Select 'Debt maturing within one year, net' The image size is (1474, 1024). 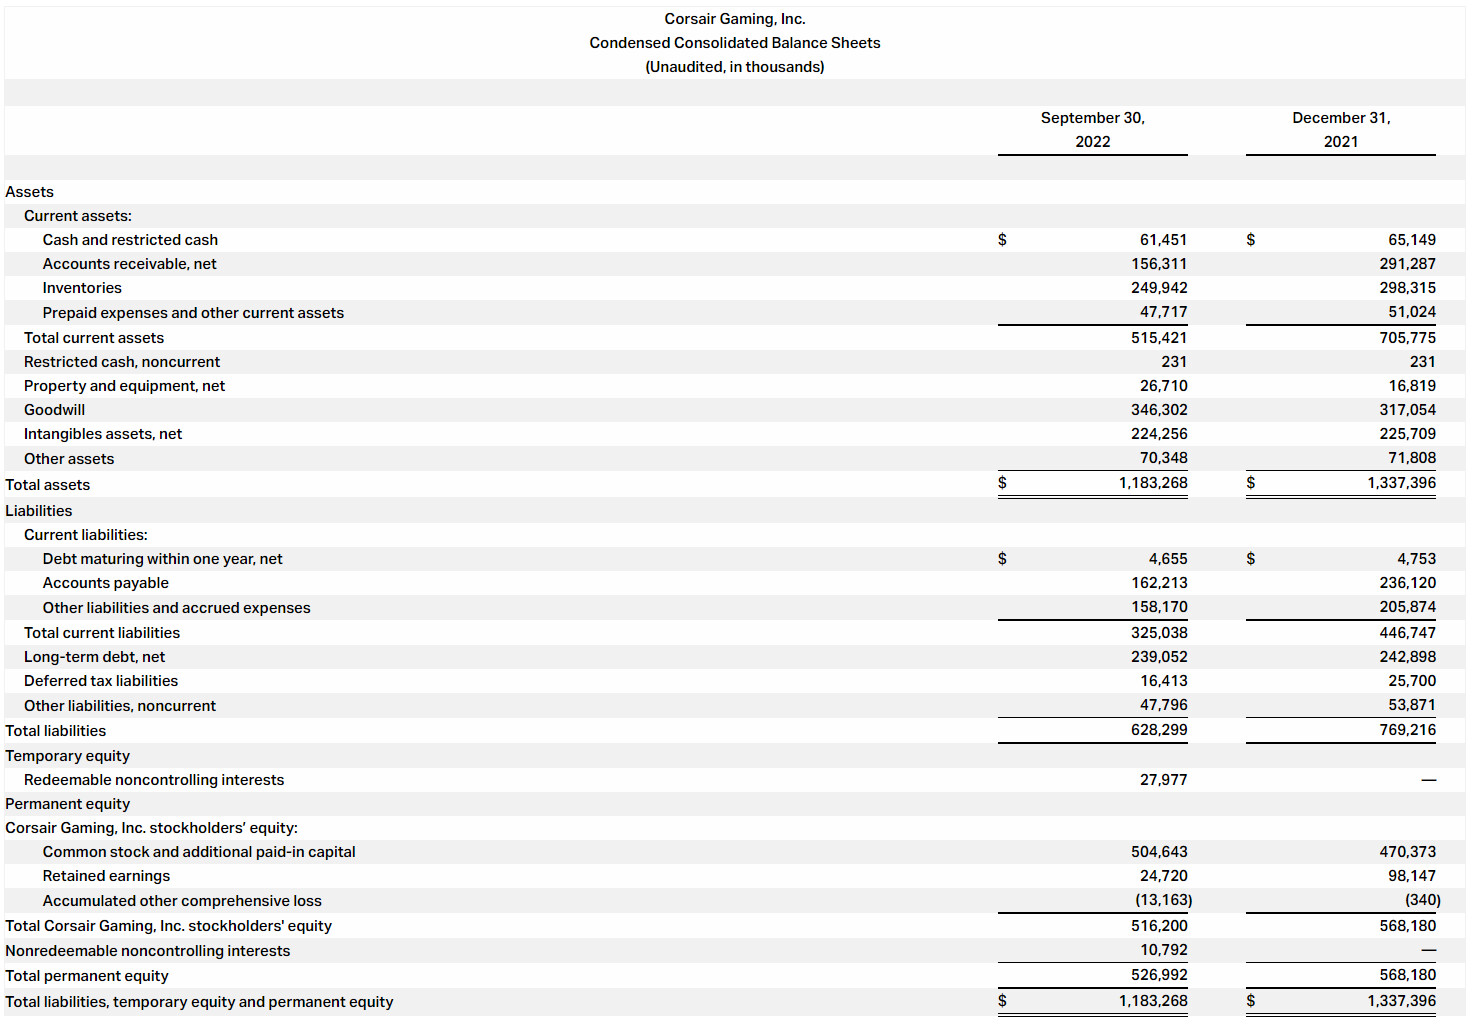click(163, 559)
